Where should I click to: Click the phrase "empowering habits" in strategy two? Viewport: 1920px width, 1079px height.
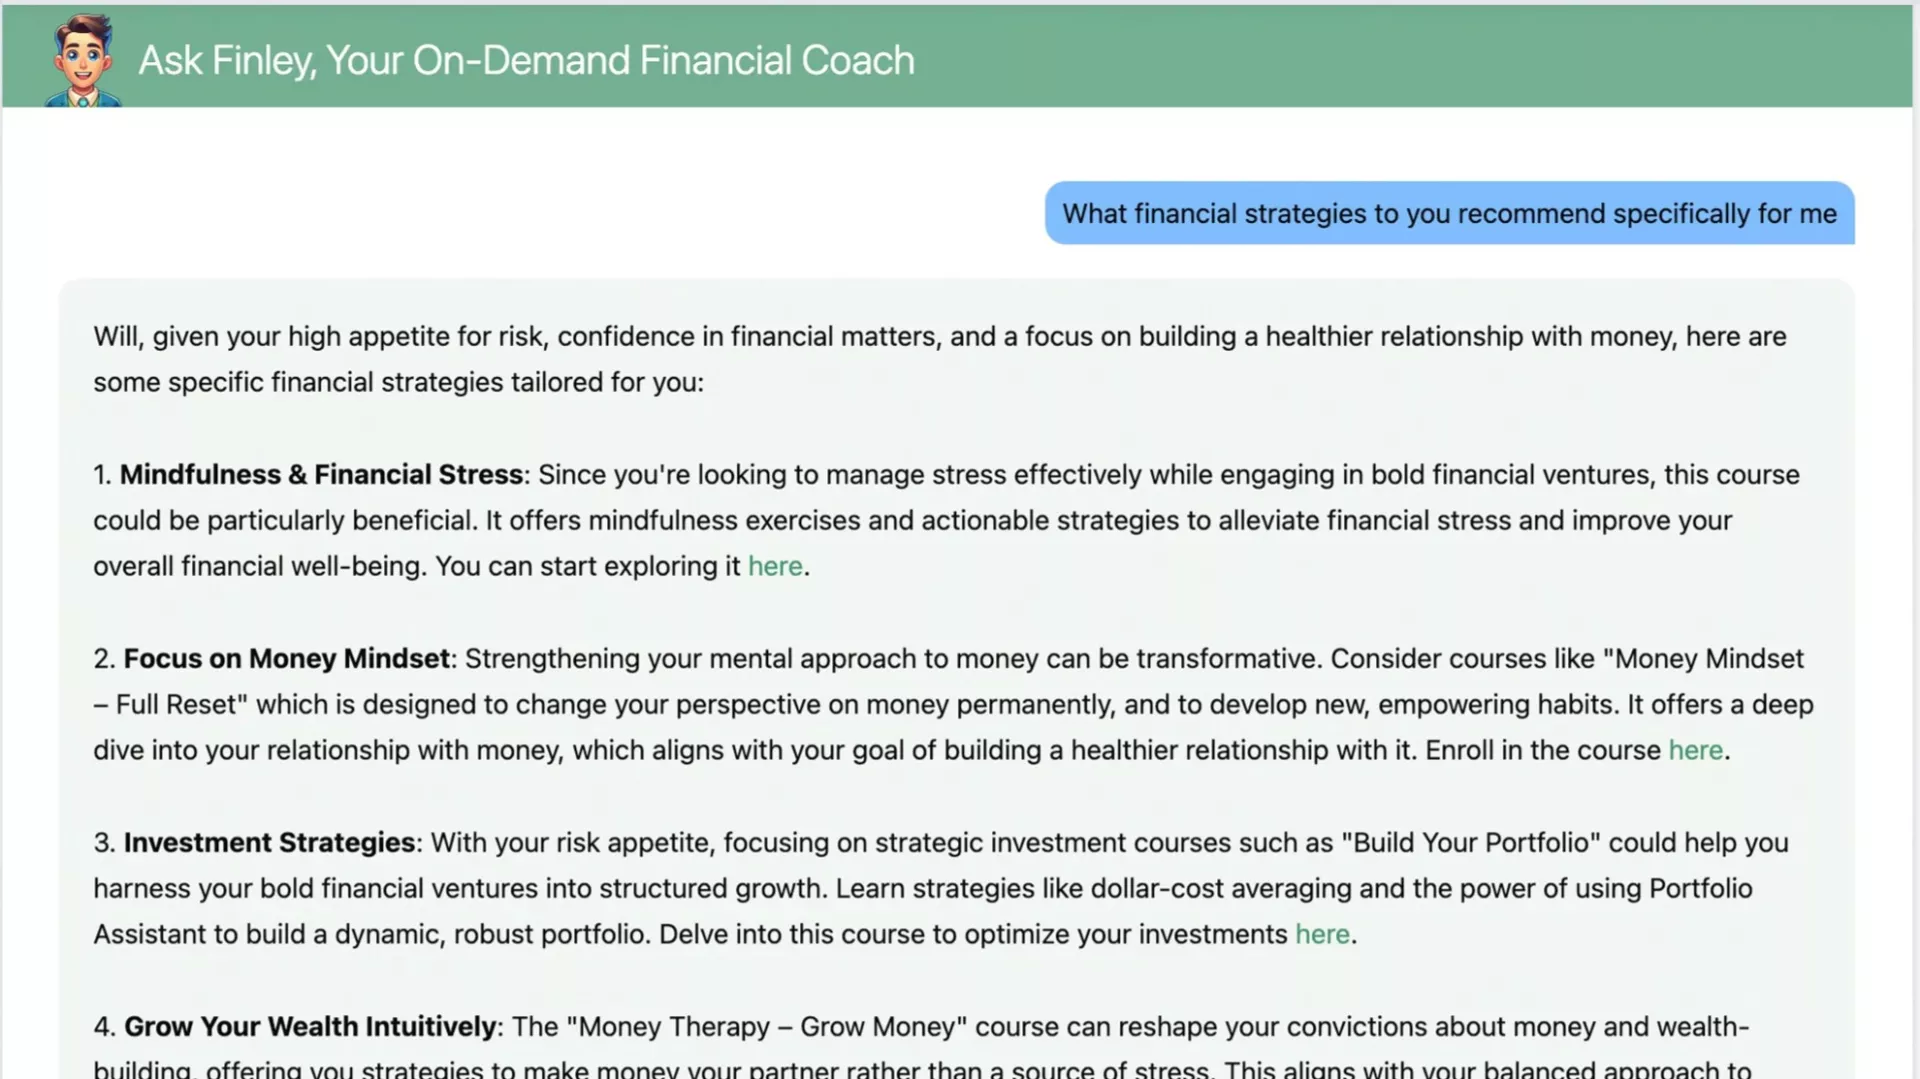[x=1496, y=704]
